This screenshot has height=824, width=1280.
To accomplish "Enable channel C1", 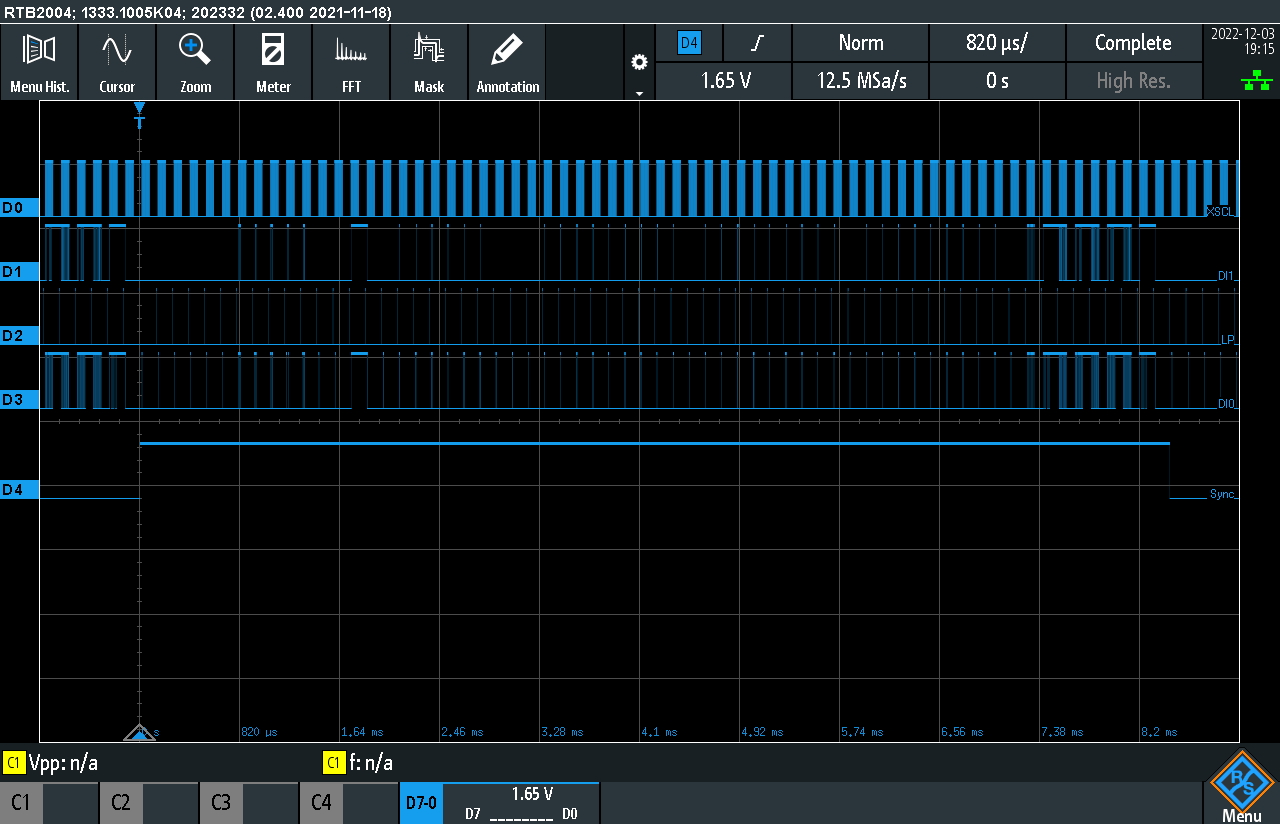I will click(x=49, y=803).
